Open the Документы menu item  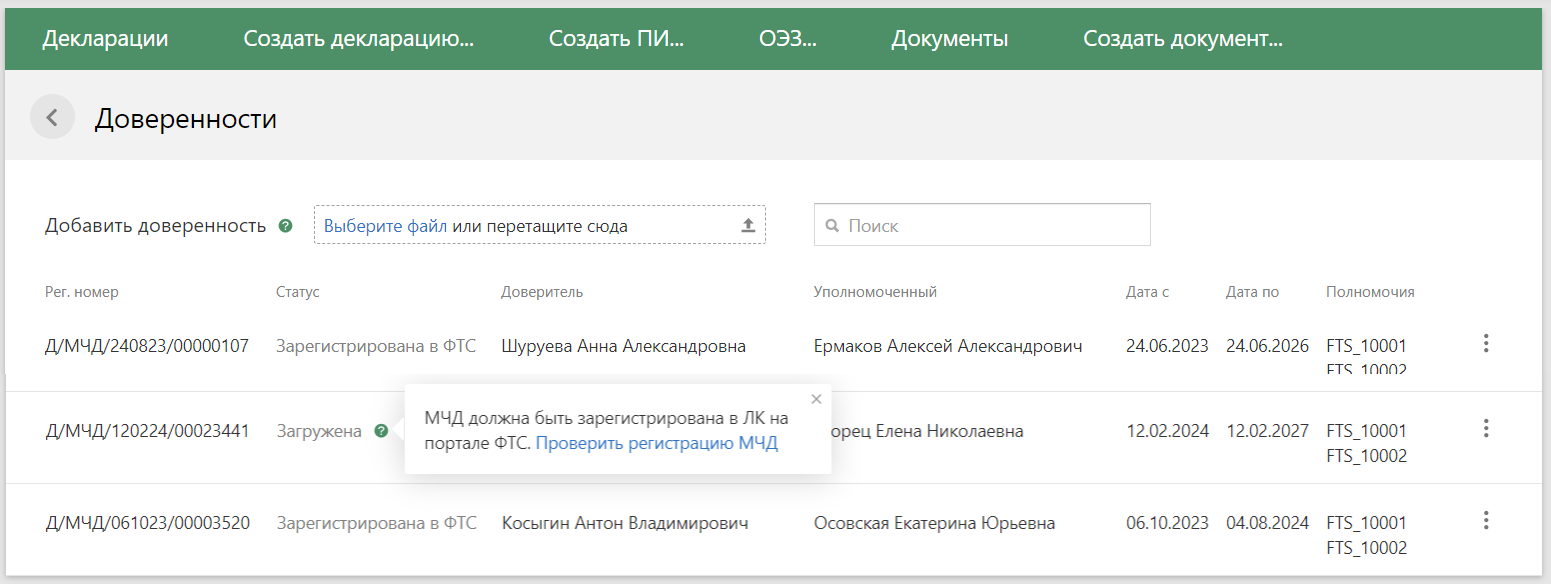coord(949,39)
